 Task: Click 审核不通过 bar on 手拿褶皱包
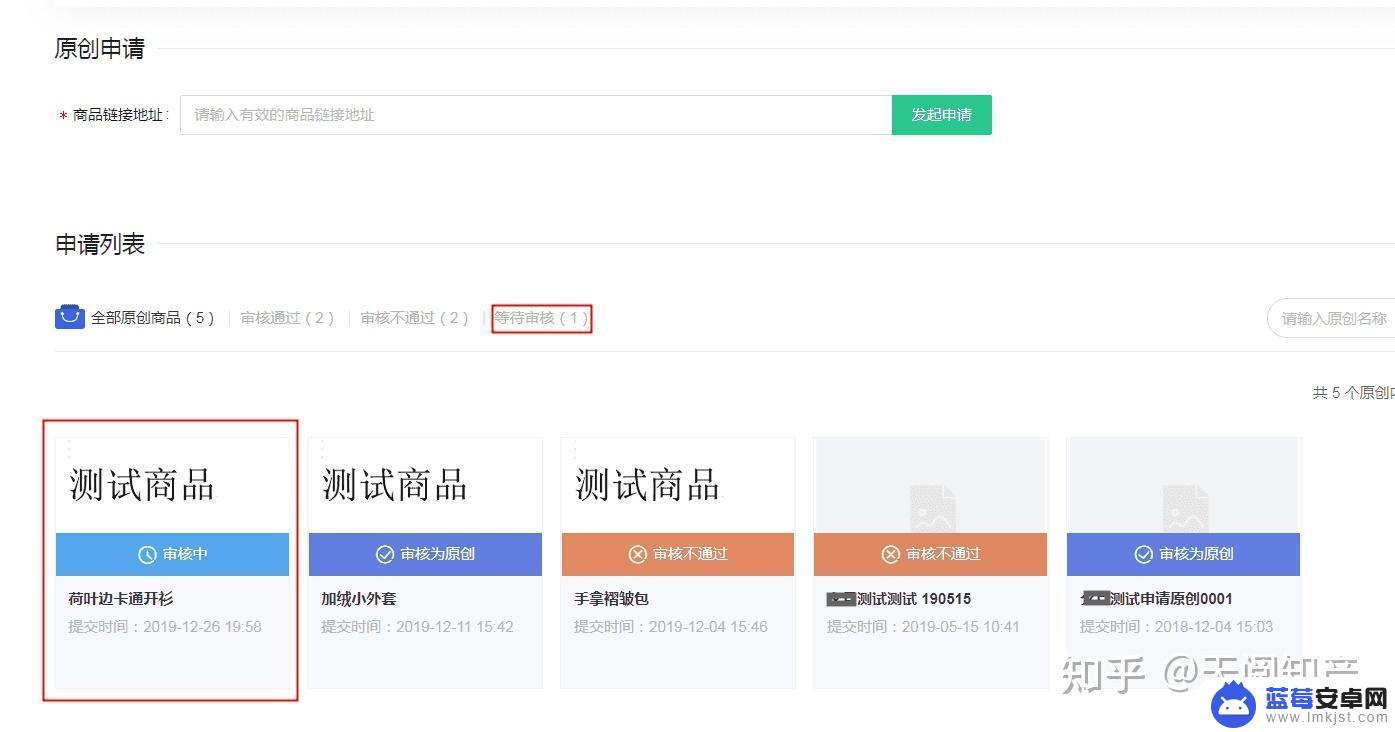678,554
